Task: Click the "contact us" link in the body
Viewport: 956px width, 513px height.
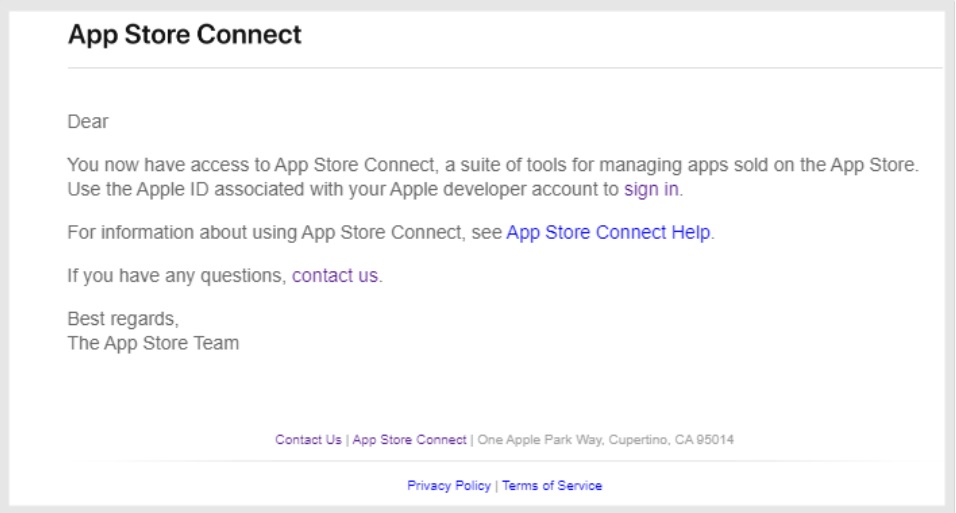Action: [x=335, y=276]
